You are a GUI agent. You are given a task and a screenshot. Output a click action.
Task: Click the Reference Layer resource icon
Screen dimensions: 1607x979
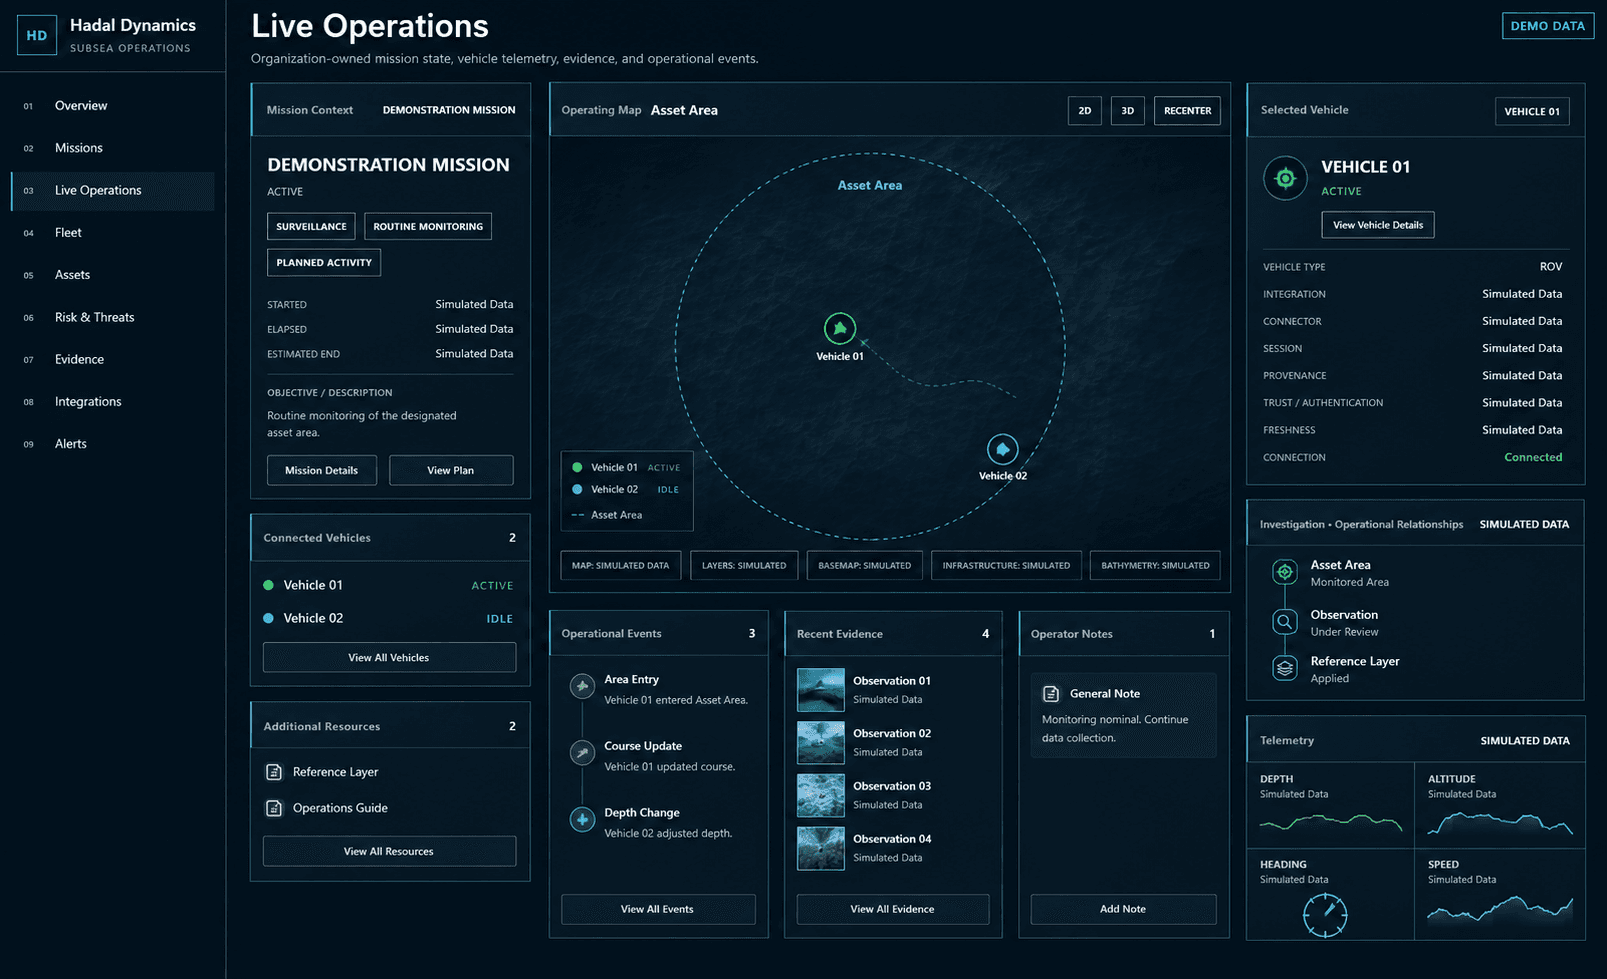[273, 772]
